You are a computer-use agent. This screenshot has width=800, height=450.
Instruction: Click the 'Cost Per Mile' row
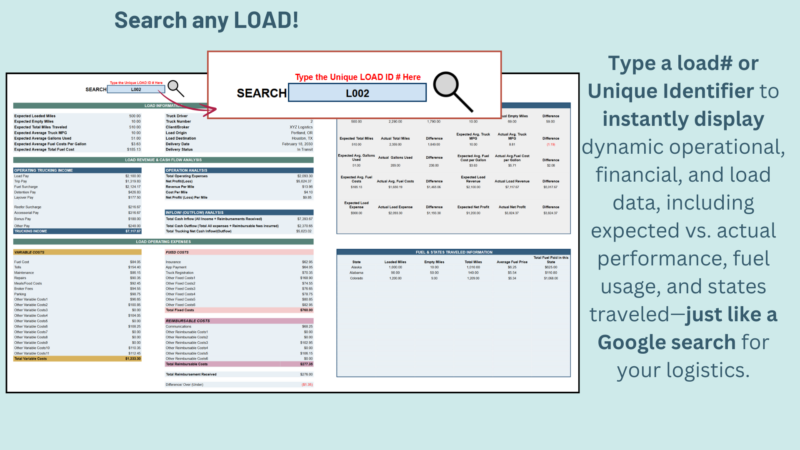click(239, 192)
